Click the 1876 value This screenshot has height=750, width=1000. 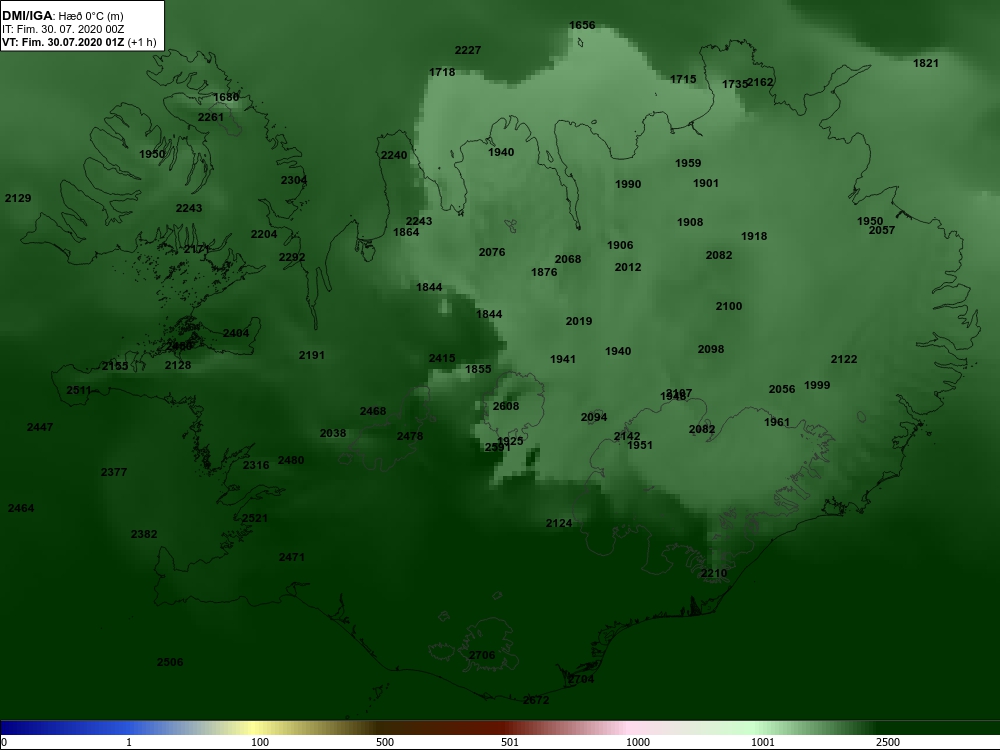544,272
